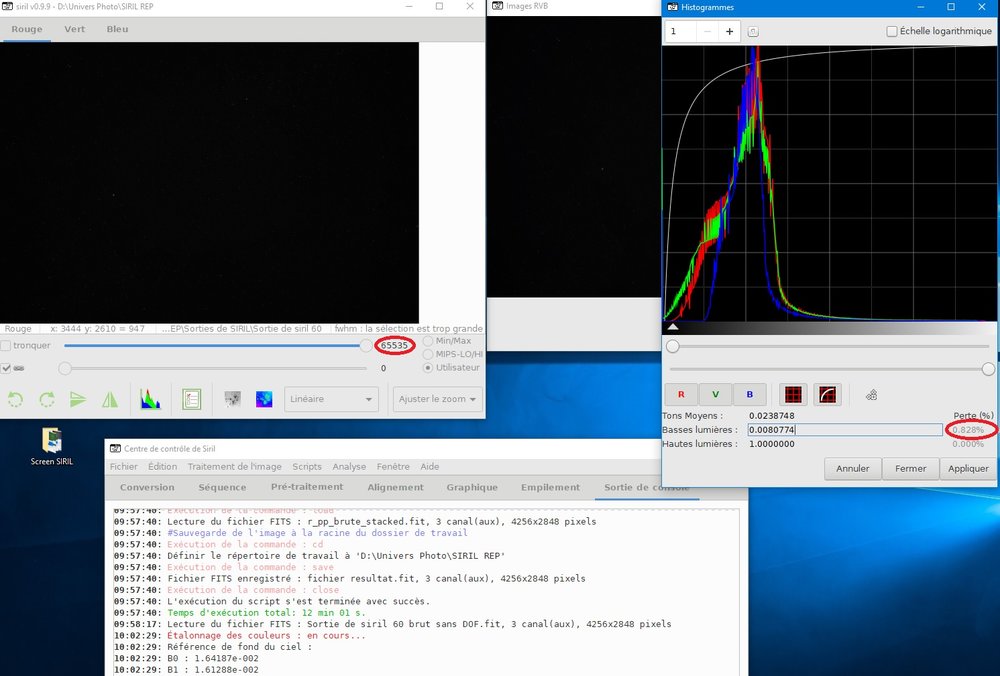Click the vertical mirror green triangle icon

pyautogui.click(x=110, y=400)
